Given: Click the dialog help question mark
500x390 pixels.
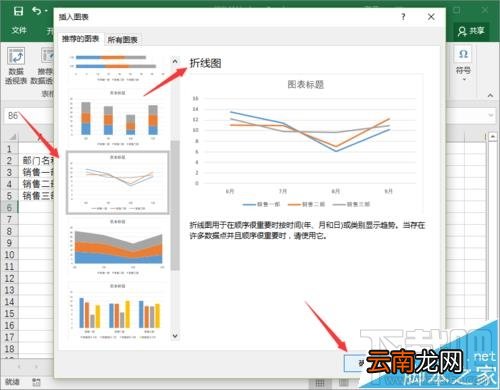Looking at the screenshot, I should 403,17.
